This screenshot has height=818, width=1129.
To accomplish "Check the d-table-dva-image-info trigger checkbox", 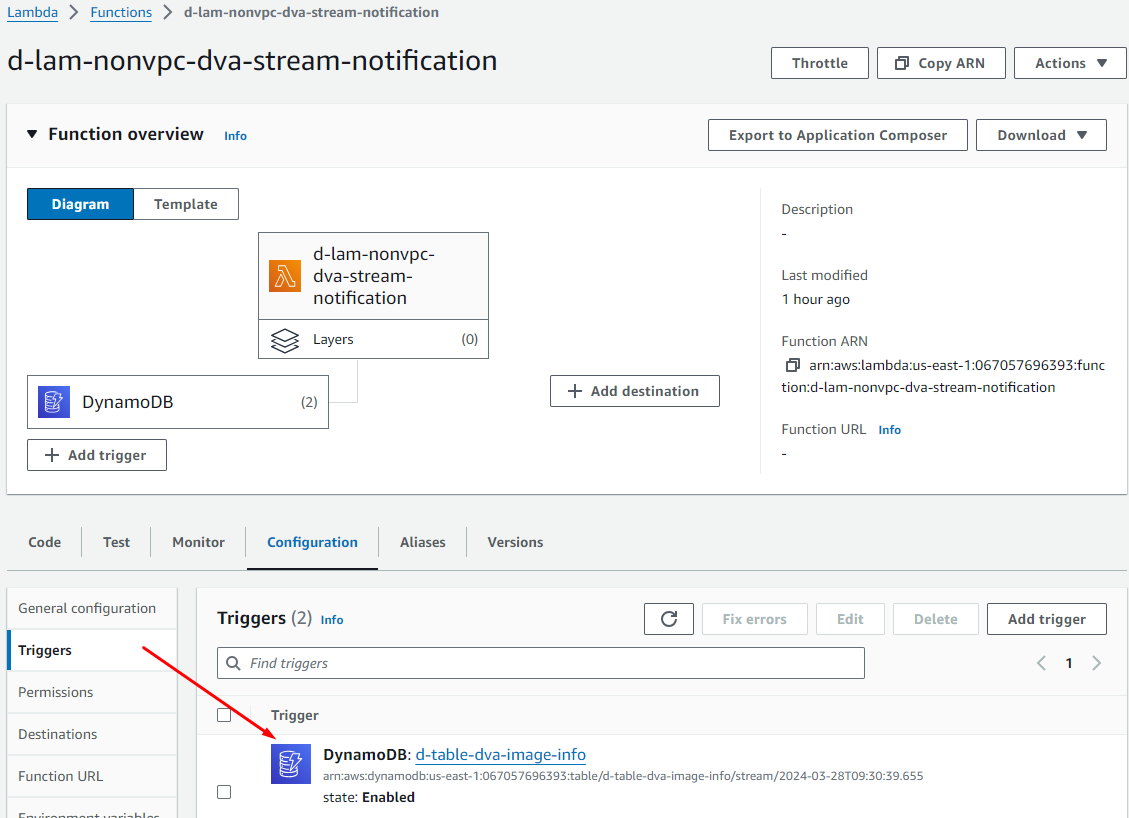I will click(224, 792).
